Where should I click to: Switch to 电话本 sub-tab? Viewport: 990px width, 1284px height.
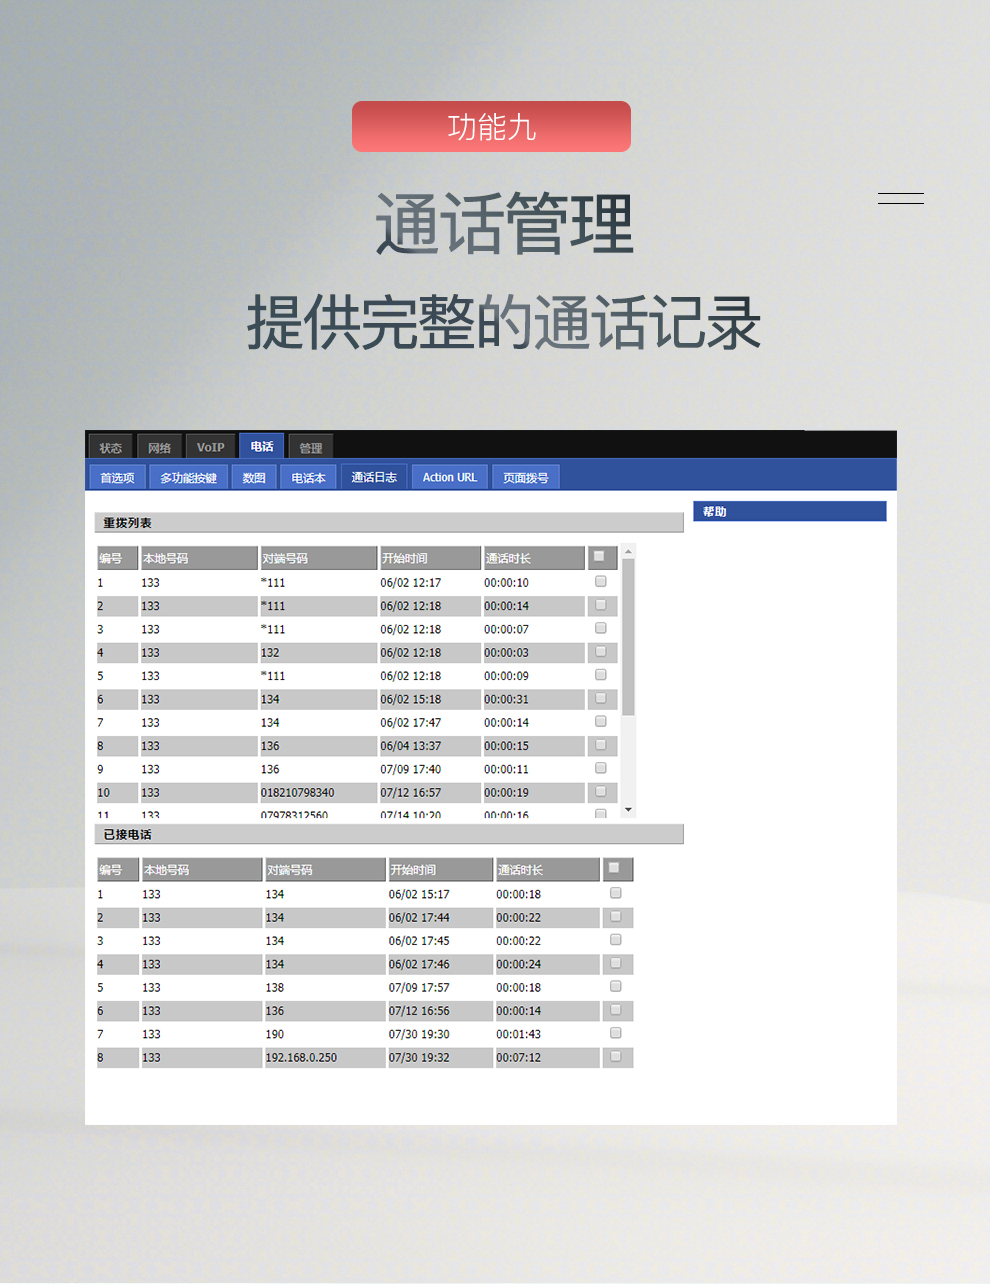coord(308,478)
